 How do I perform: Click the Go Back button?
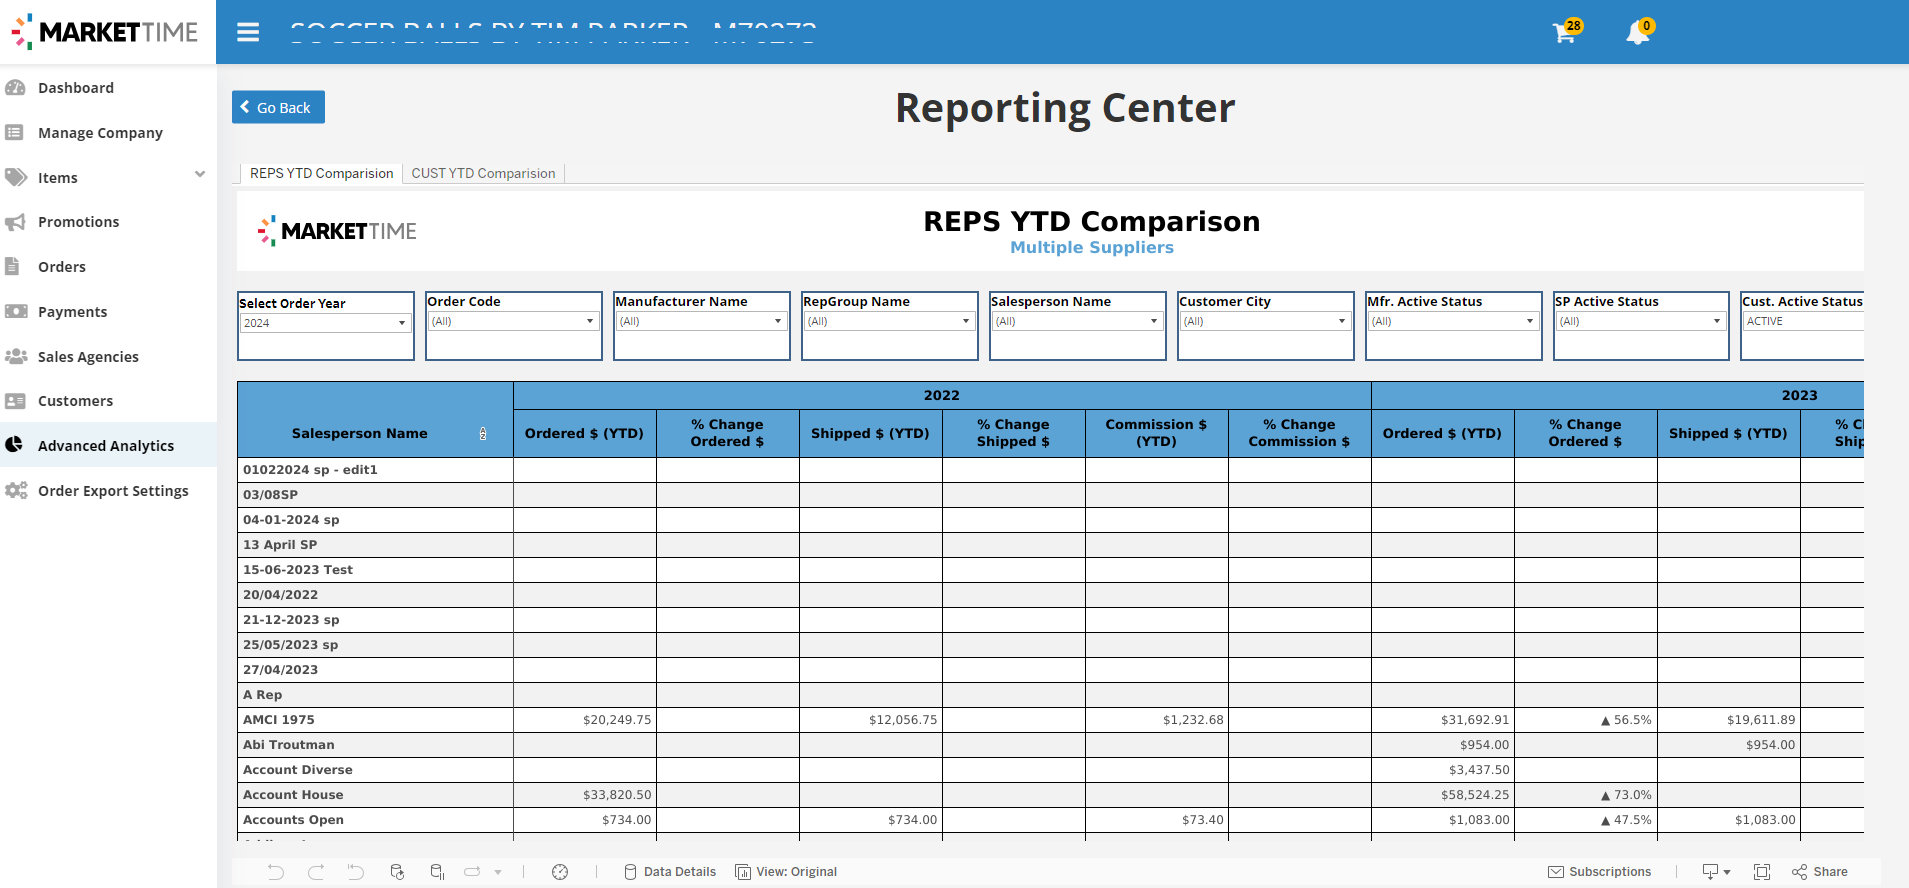[278, 107]
